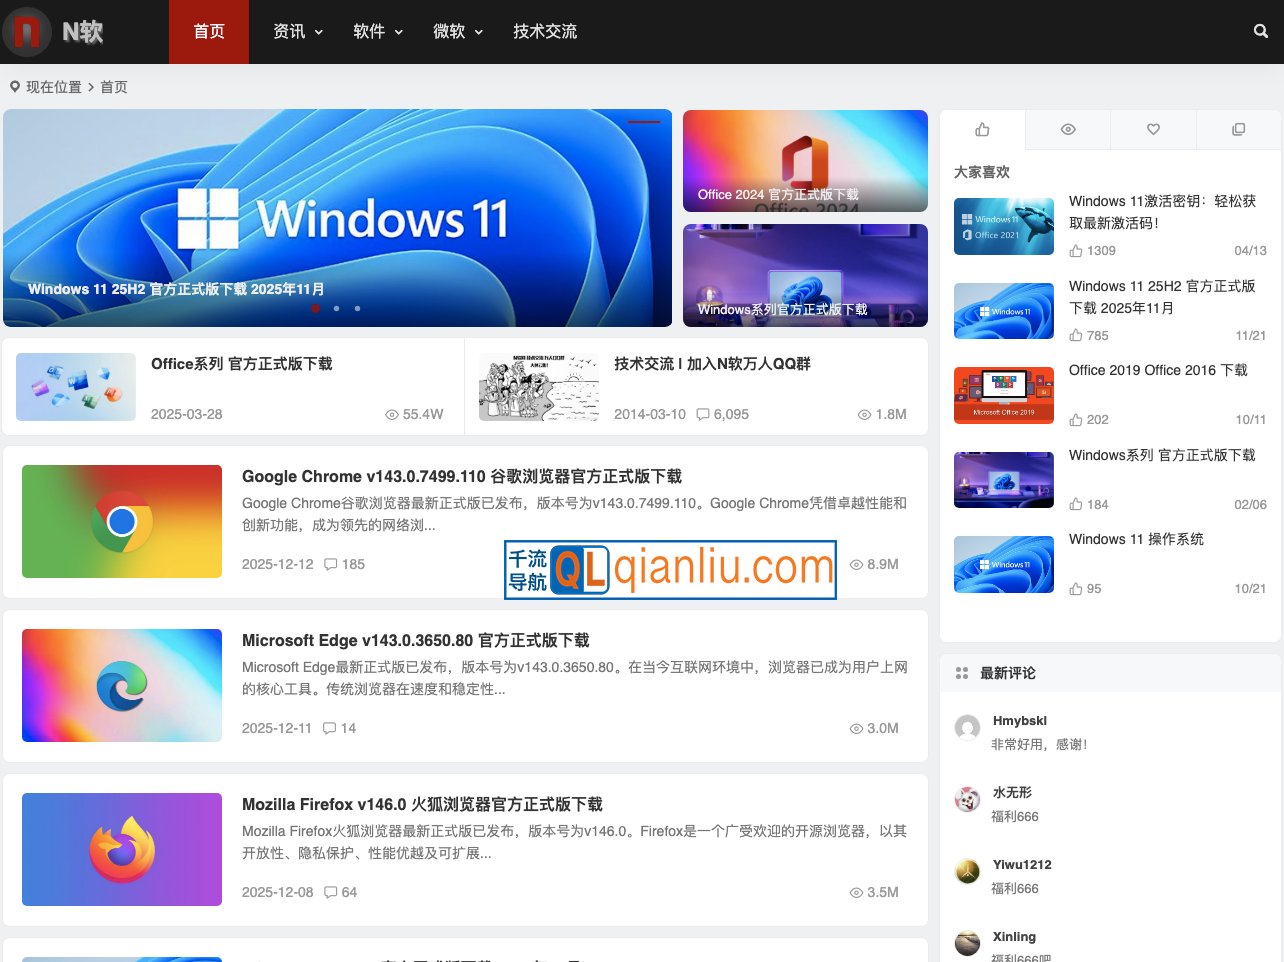Open the 技术交流 menu item
Image resolution: width=1284 pixels, height=962 pixels.
[x=545, y=31]
